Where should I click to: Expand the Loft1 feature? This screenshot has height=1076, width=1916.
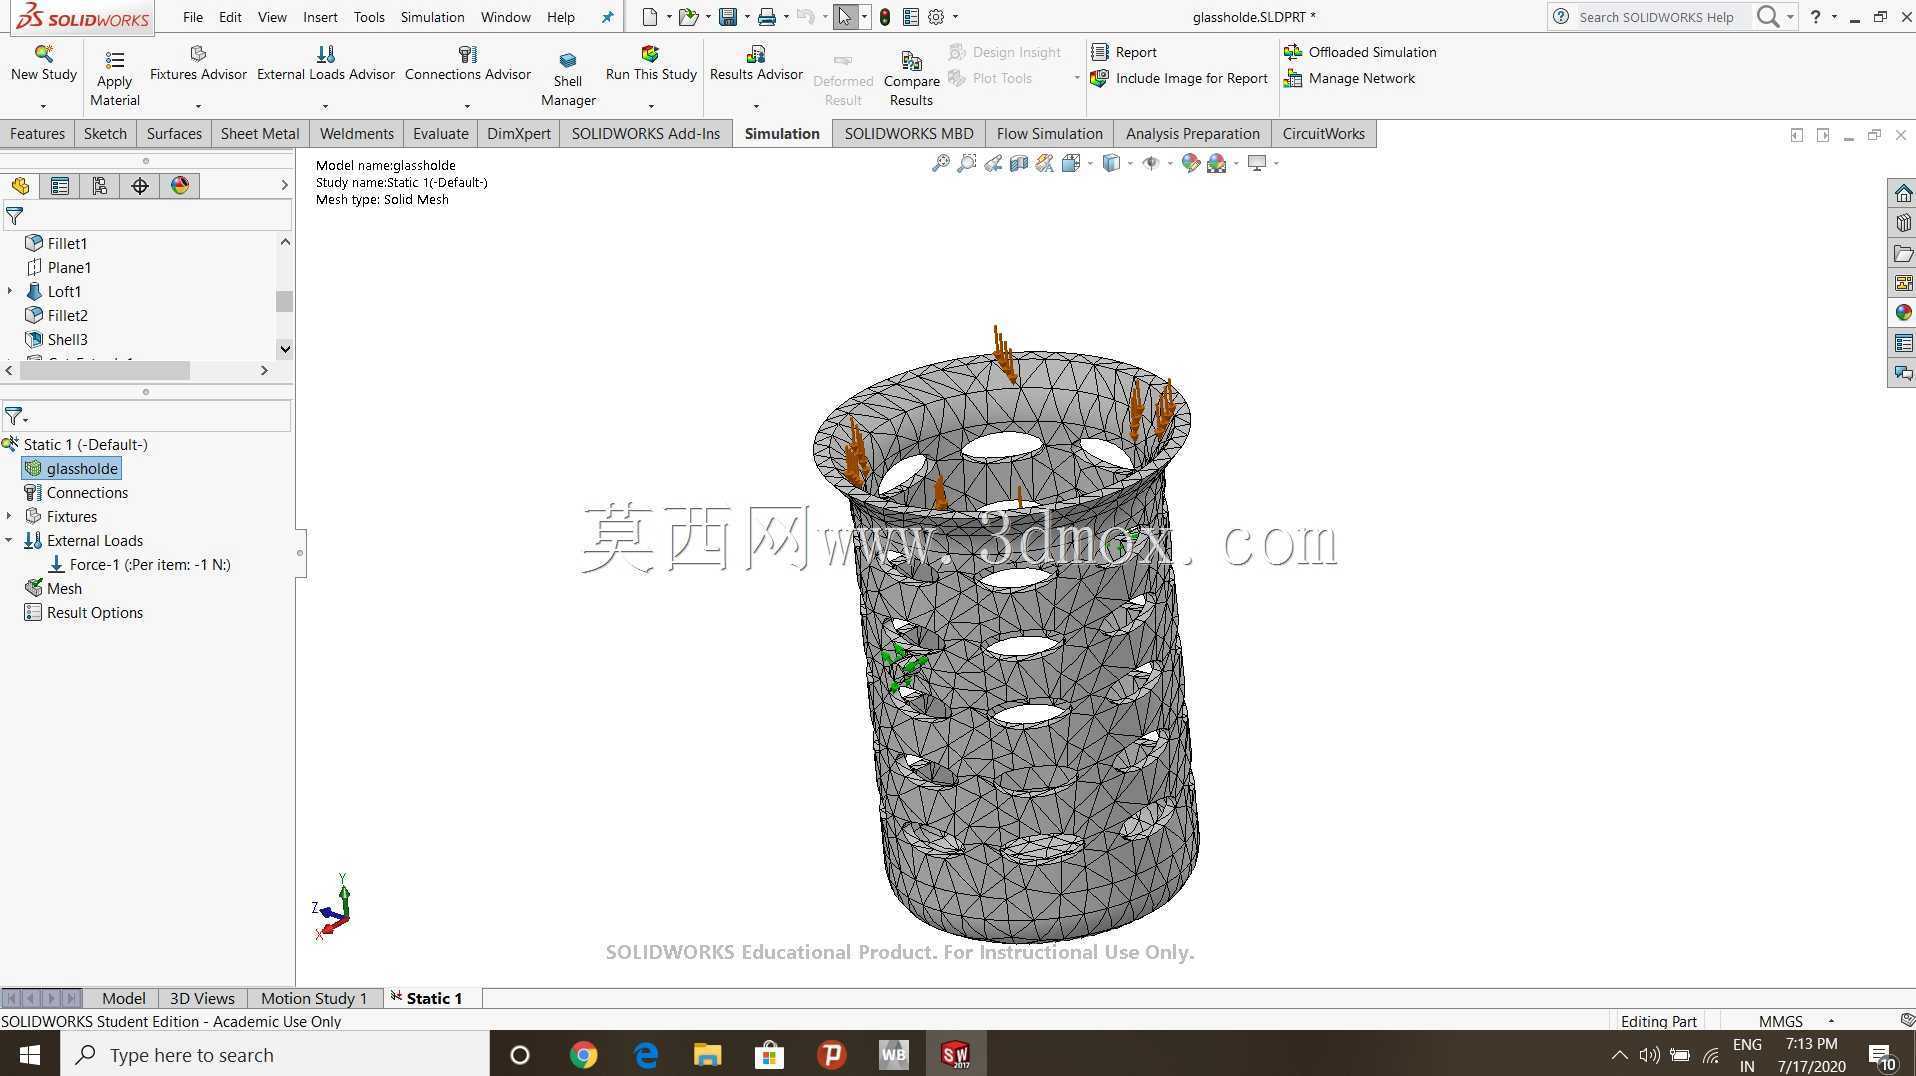(10, 291)
